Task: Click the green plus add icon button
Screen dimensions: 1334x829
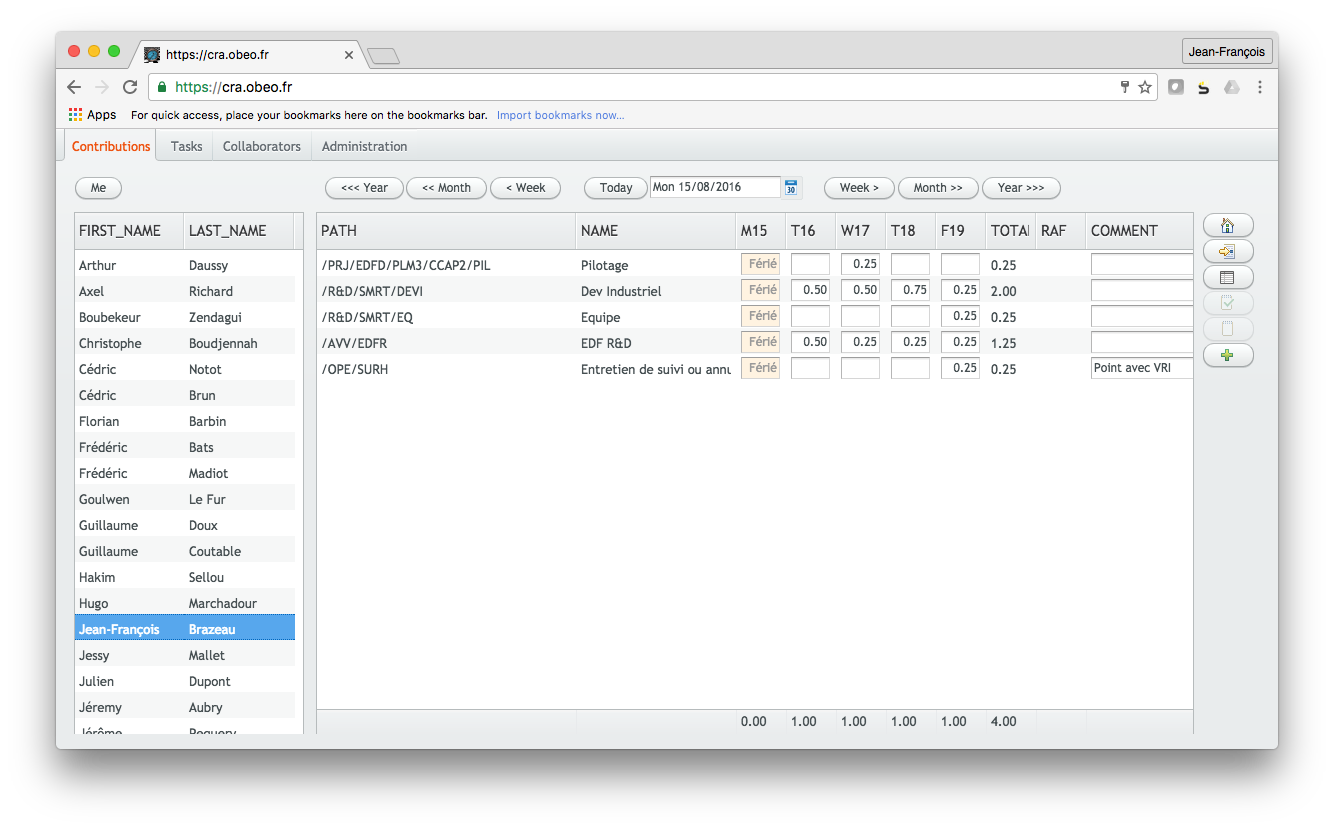Action: (1228, 356)
